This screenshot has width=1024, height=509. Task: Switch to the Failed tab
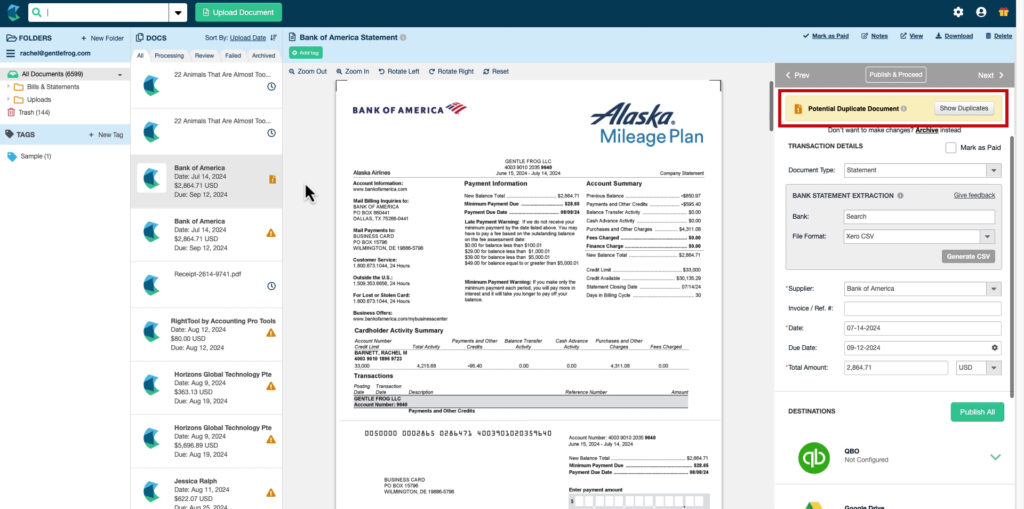pyautogui.click(x=232, y=56)
